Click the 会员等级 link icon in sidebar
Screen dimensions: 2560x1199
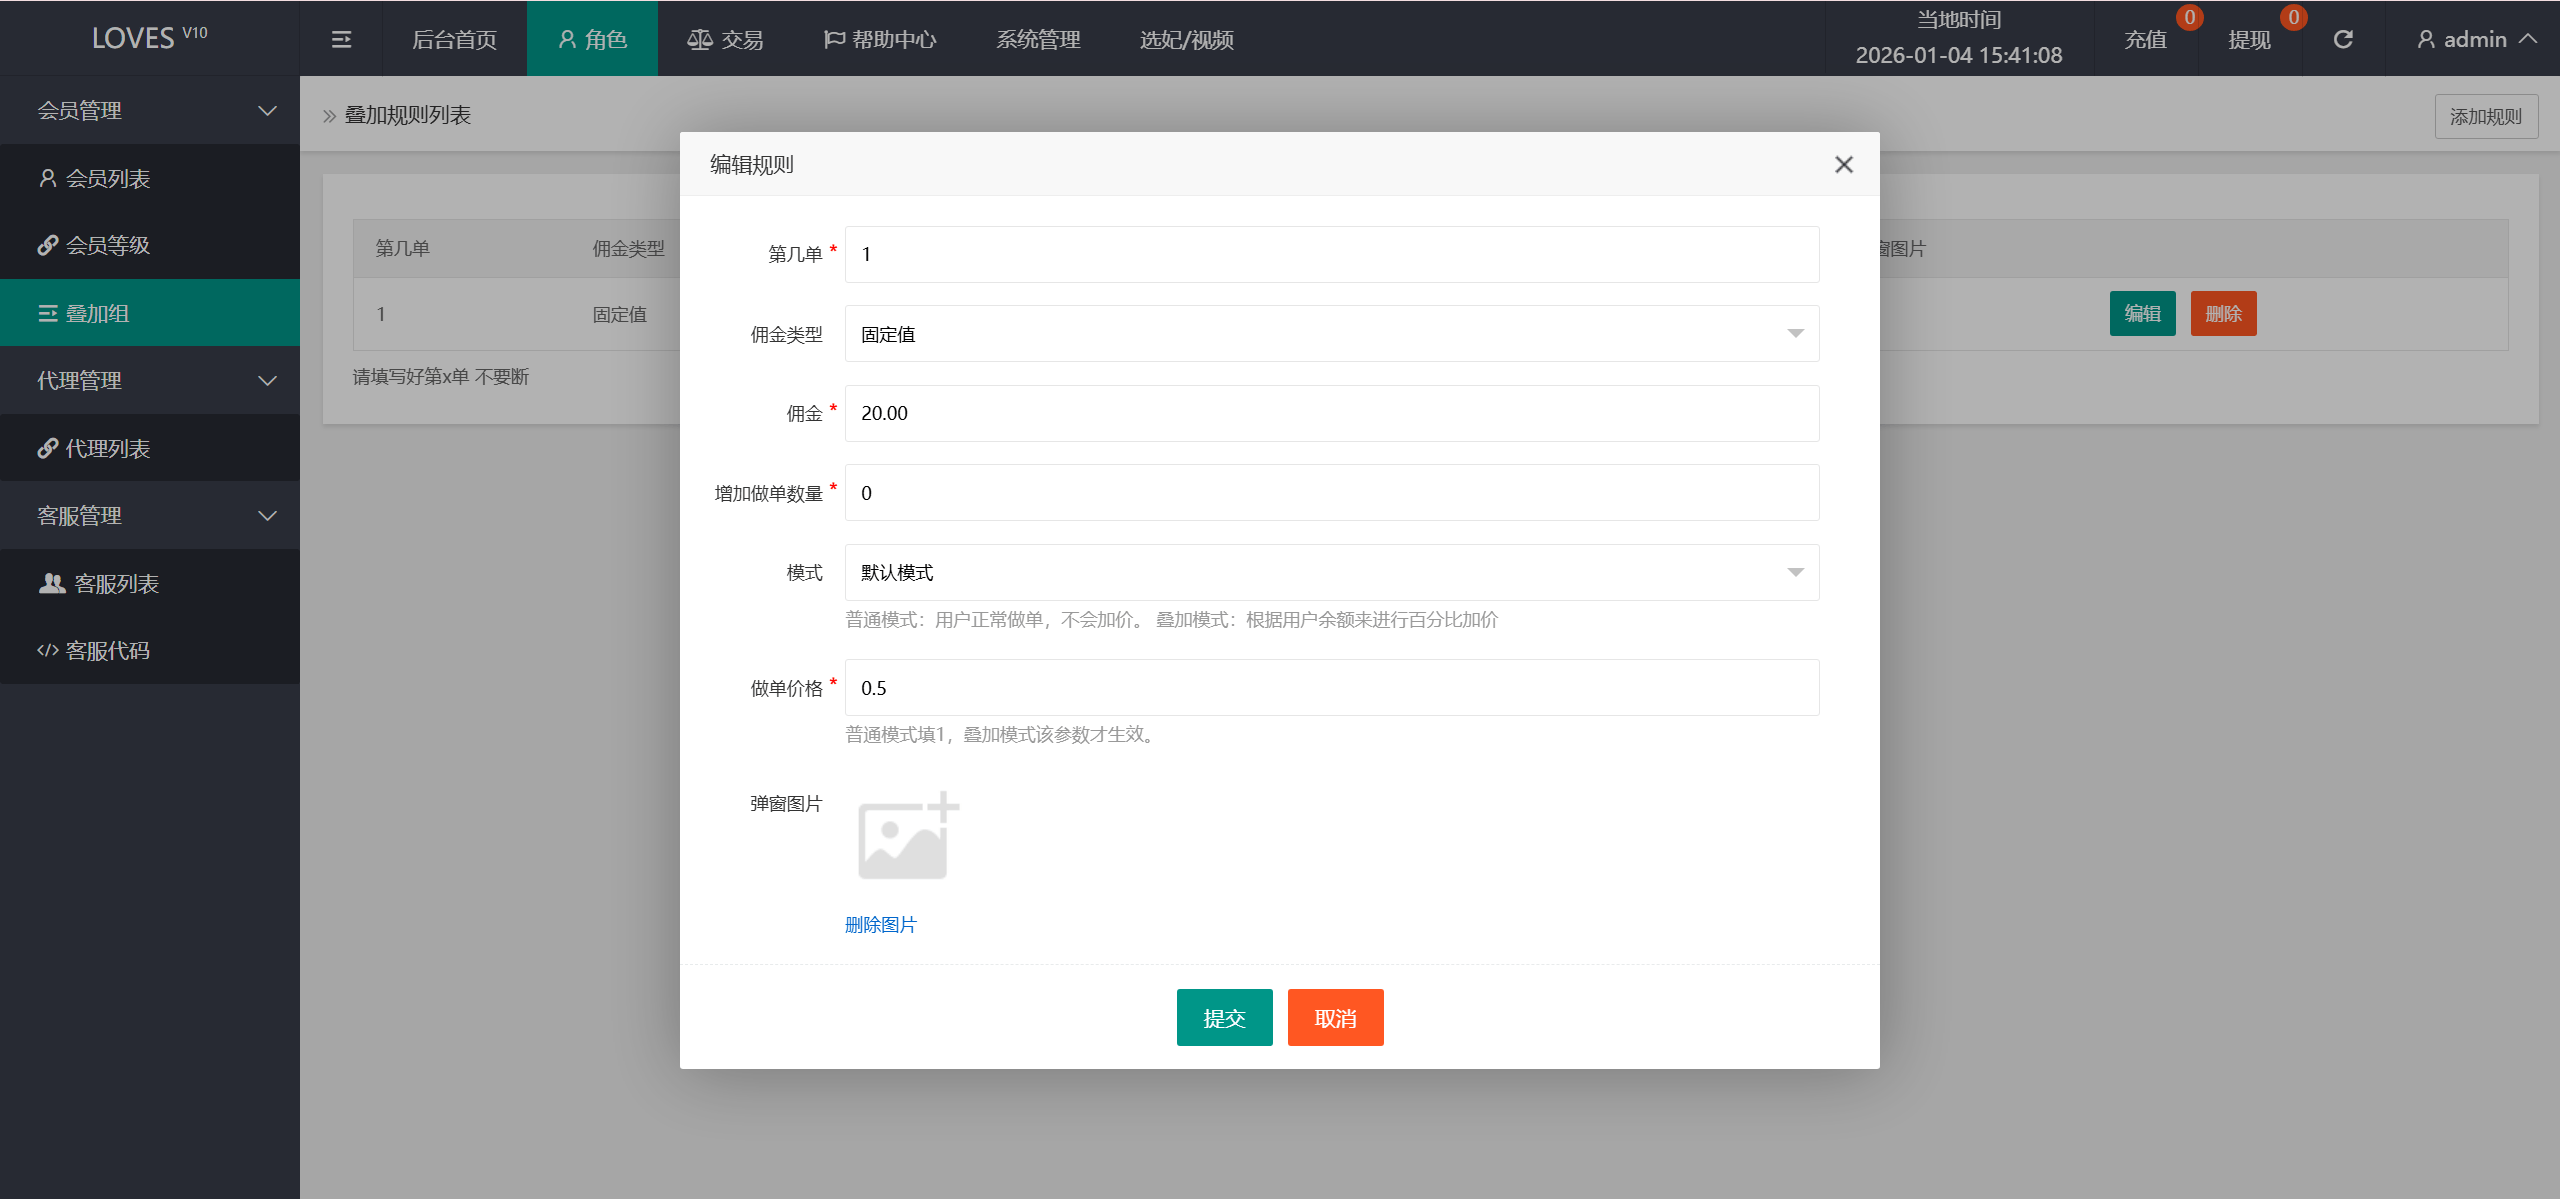pos(47,245)
